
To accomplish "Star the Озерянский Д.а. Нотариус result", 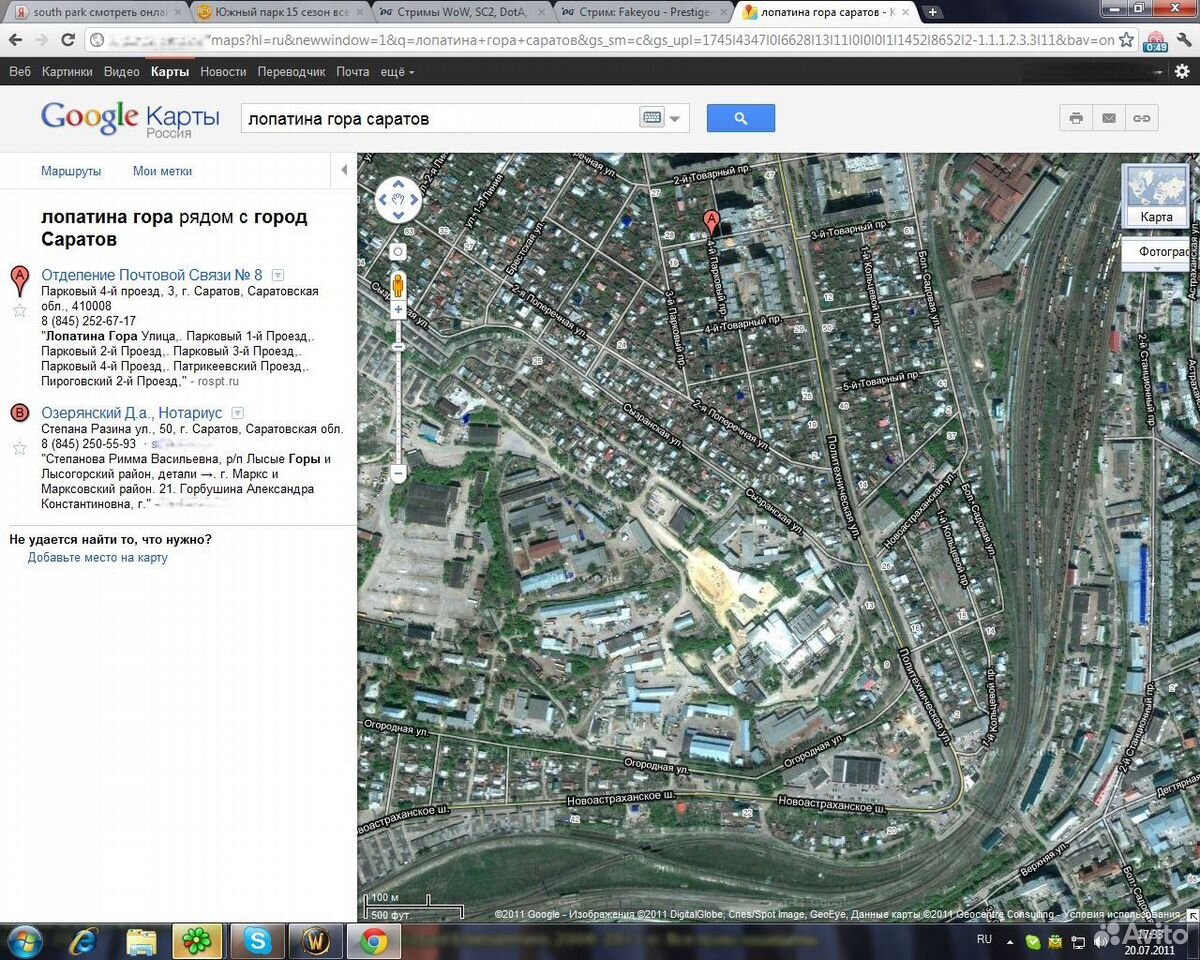I will coord(19,447).
